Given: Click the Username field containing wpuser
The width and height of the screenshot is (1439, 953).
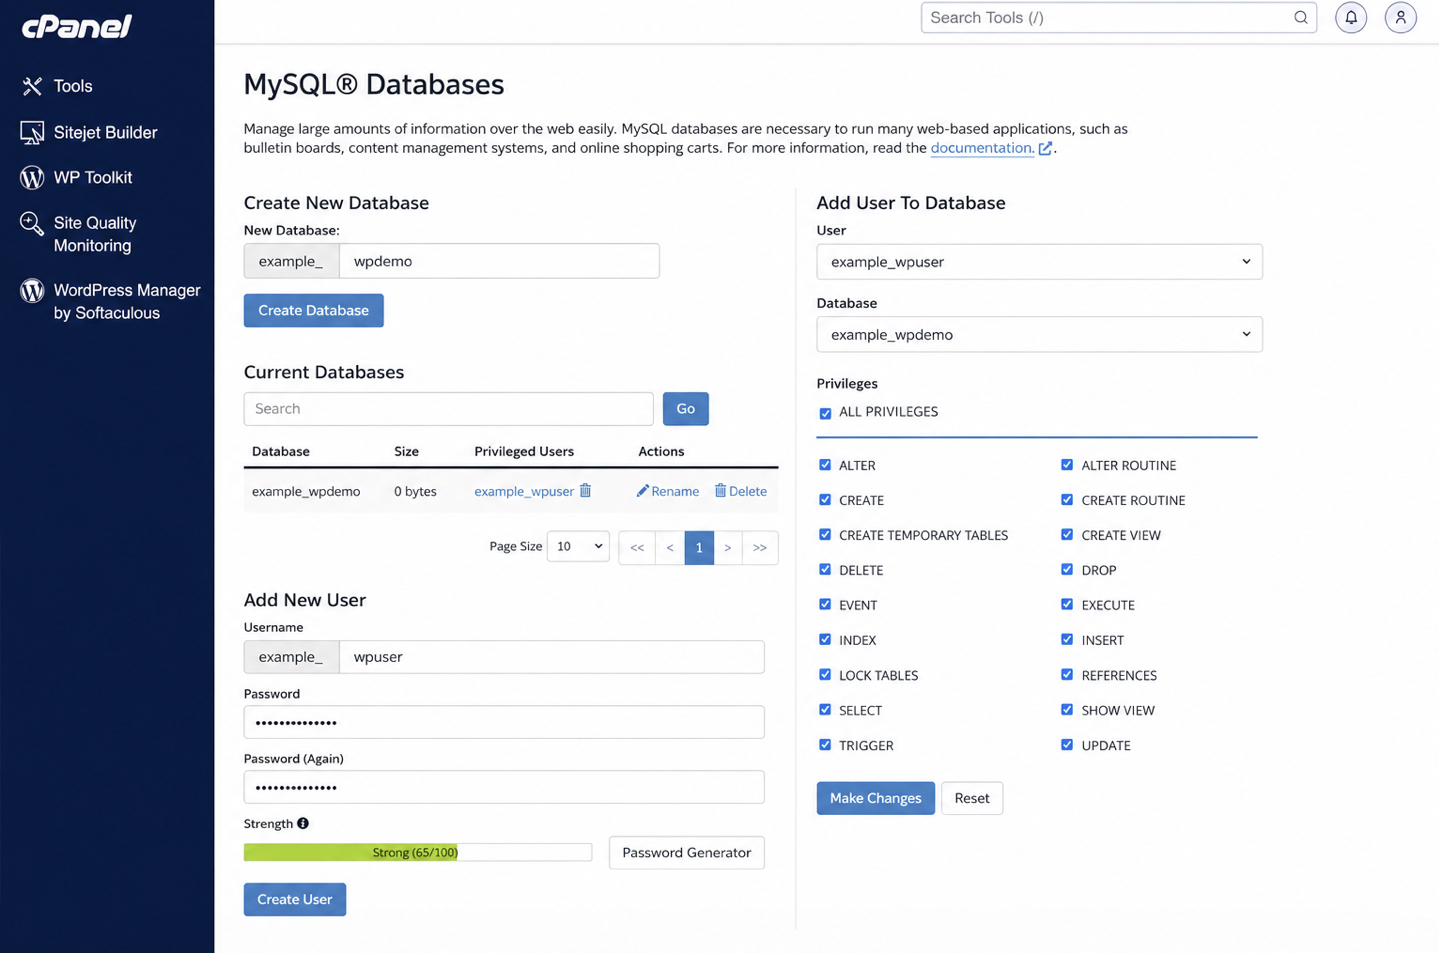Looking at the screenshot, I should point(552,657).
